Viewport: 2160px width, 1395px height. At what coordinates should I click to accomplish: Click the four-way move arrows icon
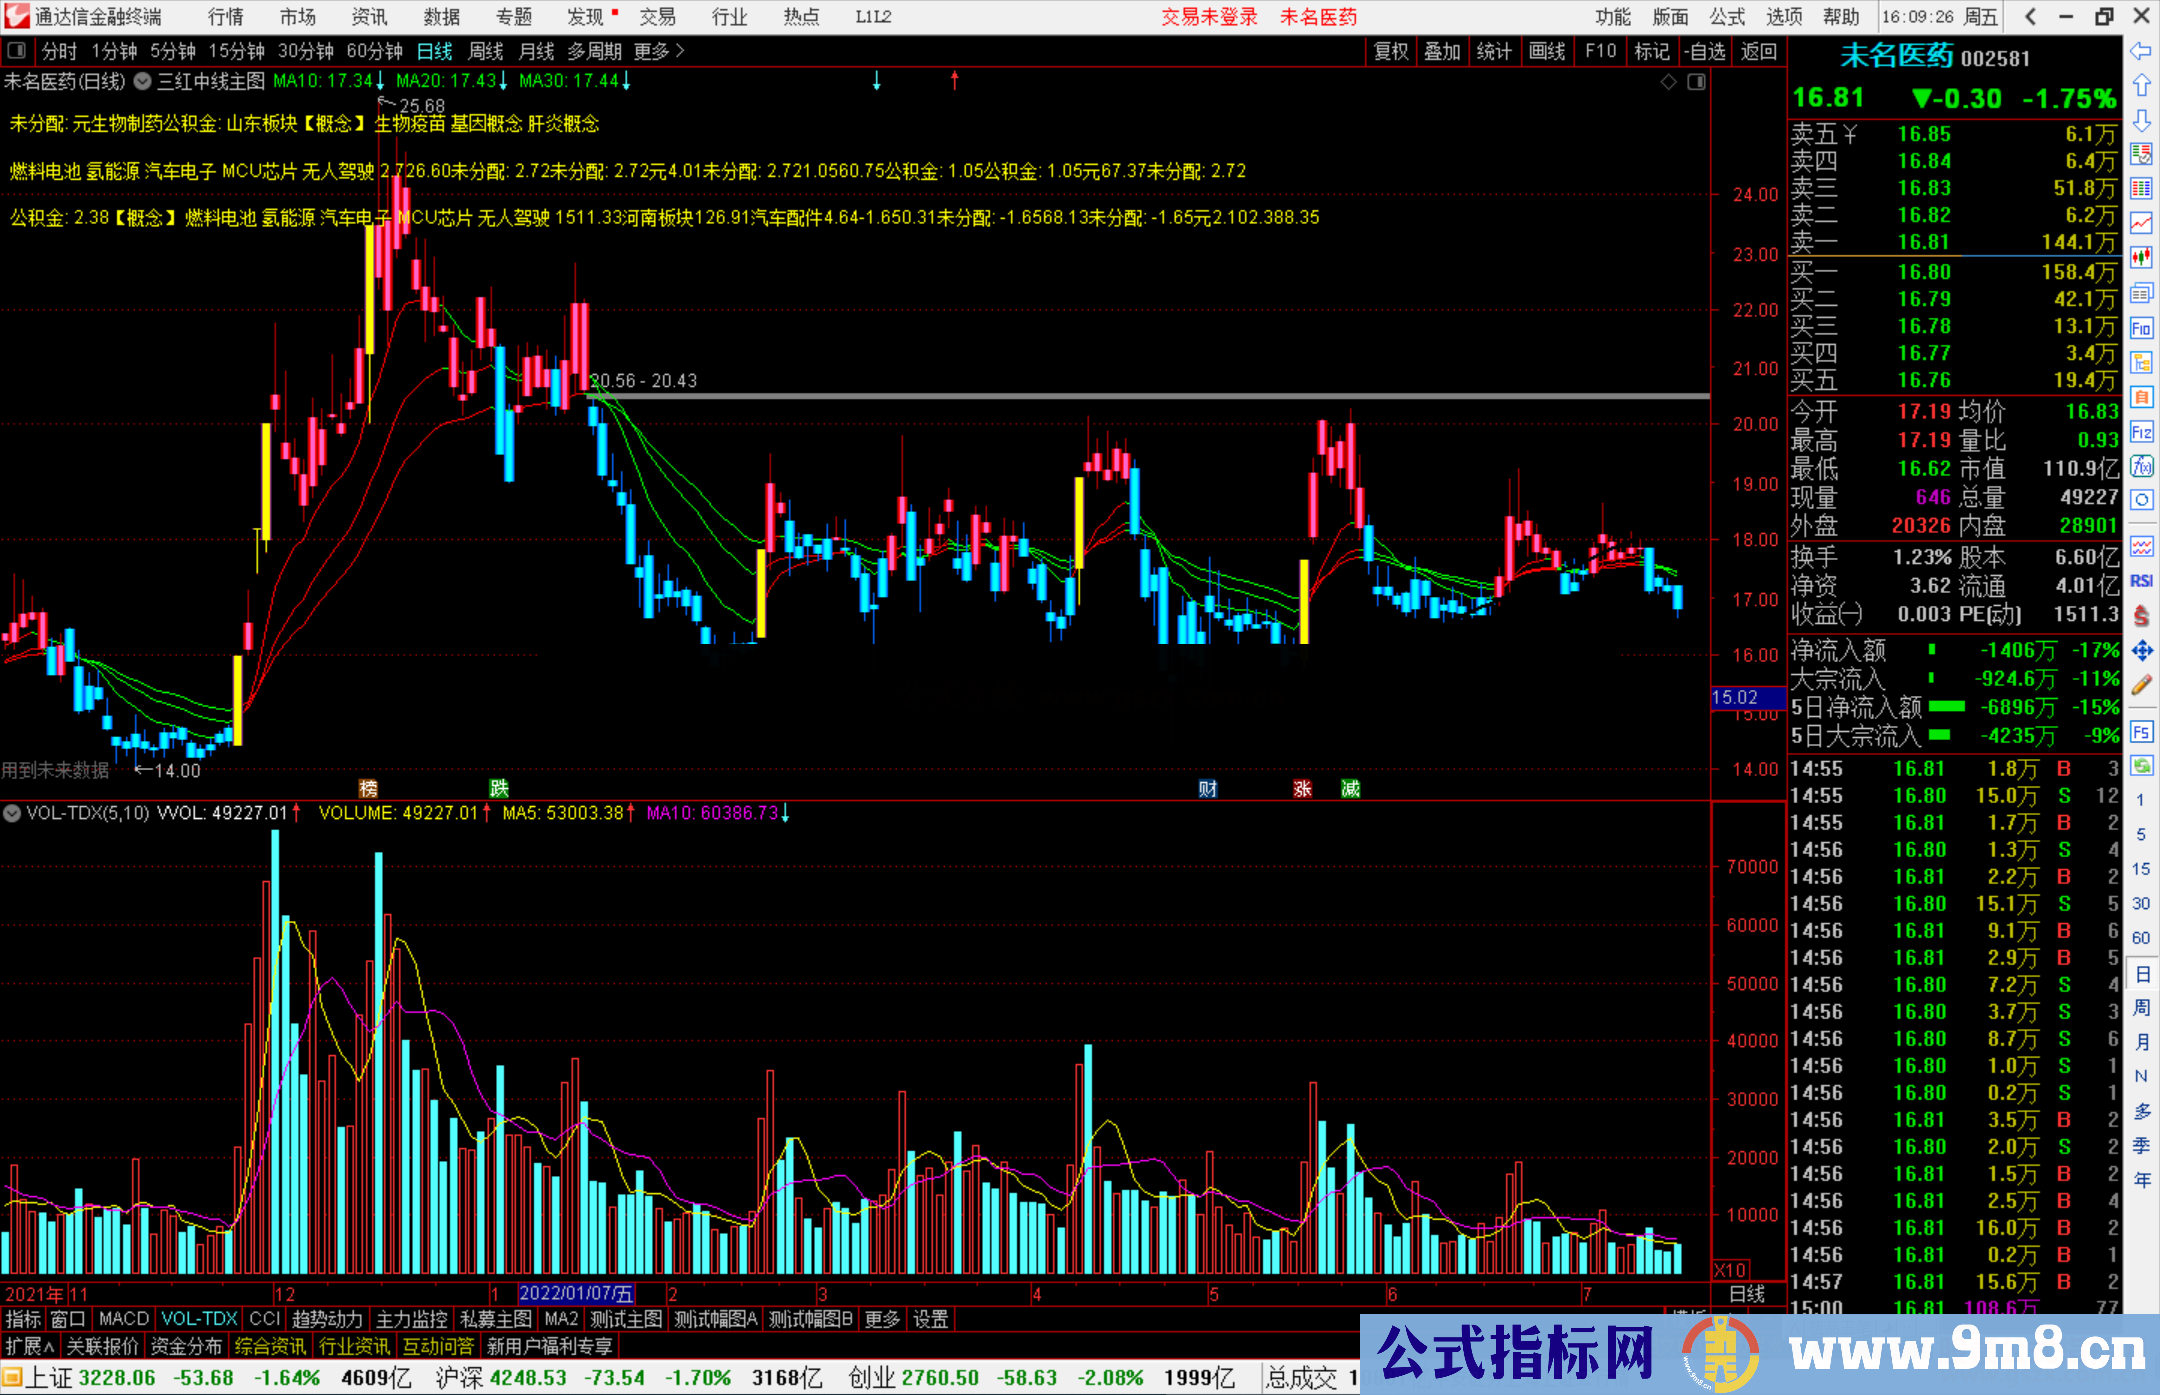click(x=2141, y=651)
